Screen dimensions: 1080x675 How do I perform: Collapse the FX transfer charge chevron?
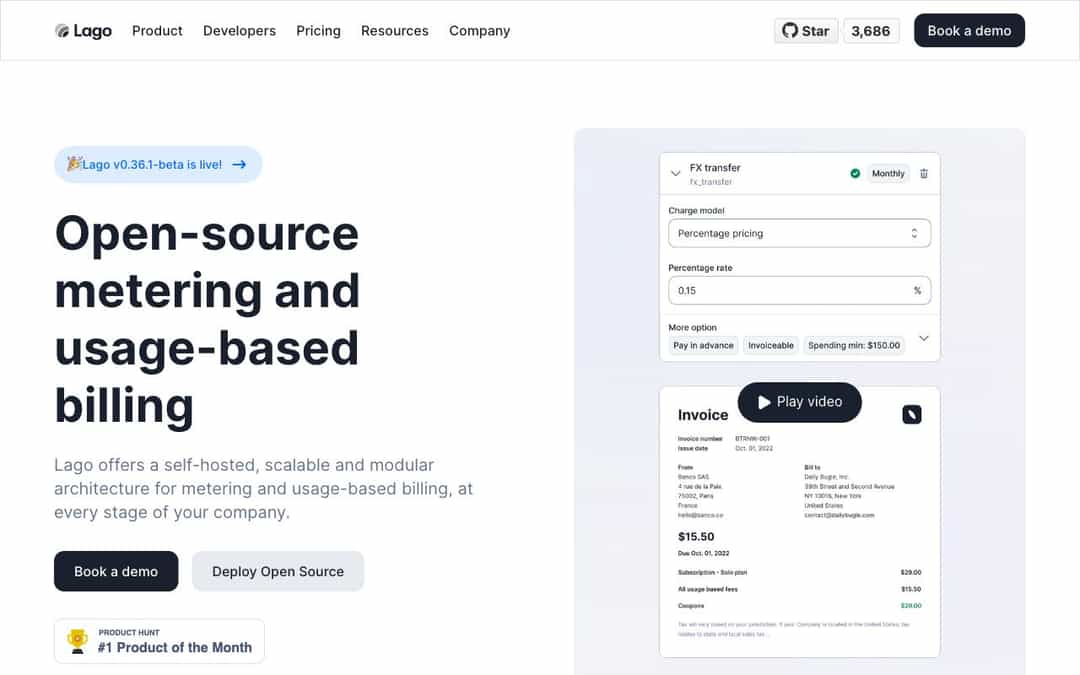[675, 174]
